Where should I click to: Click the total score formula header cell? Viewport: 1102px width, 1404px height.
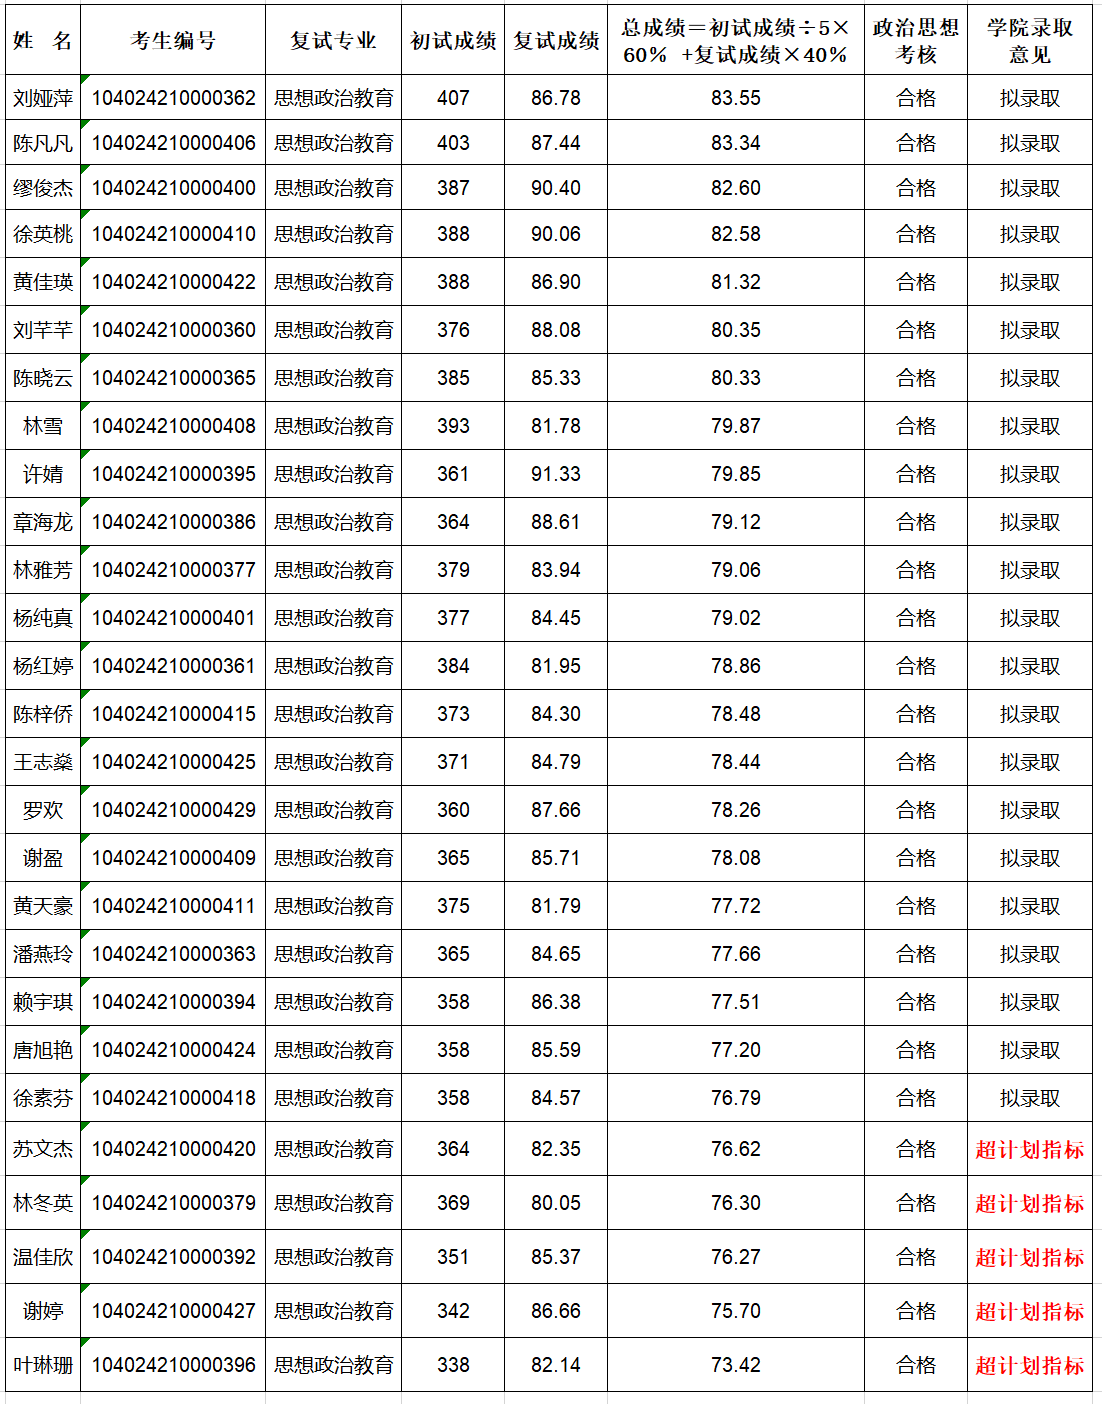coord(735,41)
